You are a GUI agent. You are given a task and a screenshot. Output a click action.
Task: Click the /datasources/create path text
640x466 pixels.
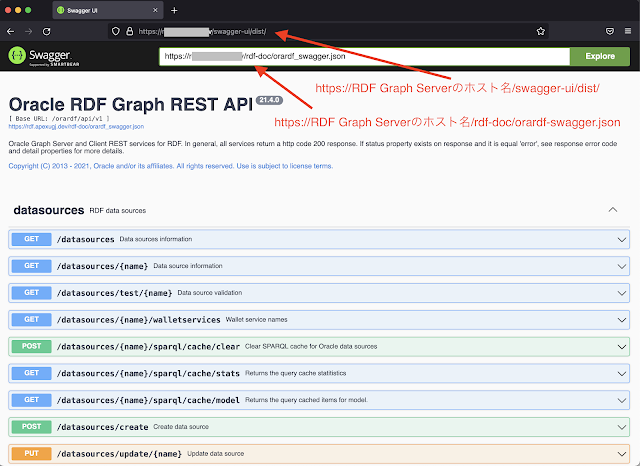(x=102, y=427)
